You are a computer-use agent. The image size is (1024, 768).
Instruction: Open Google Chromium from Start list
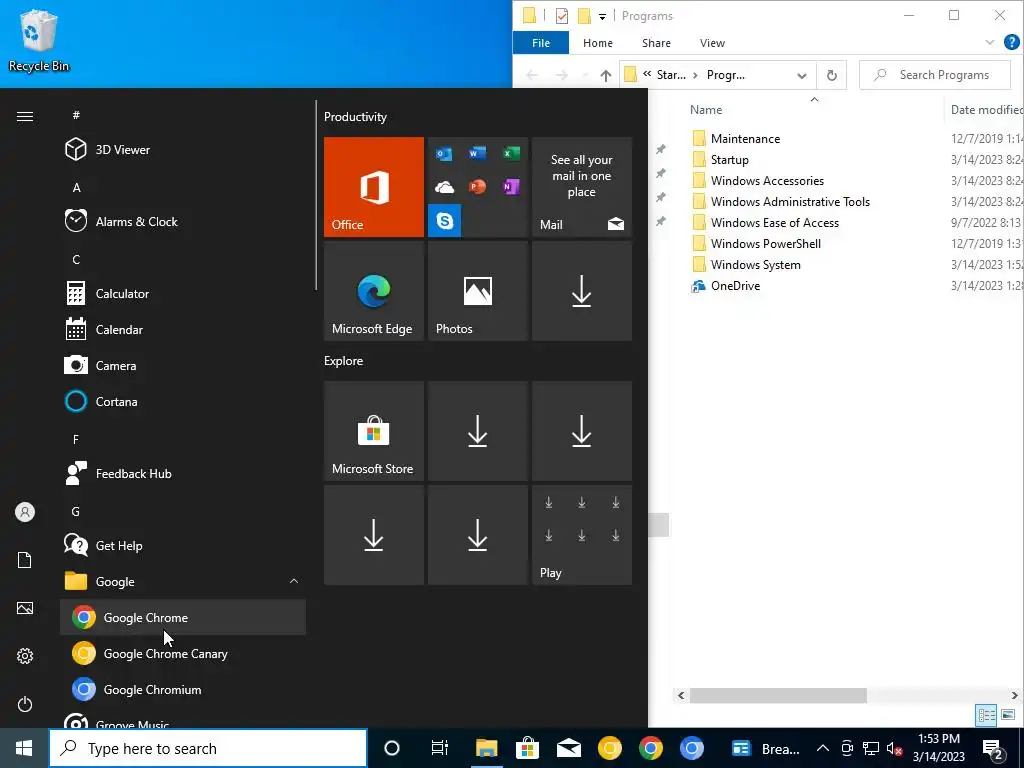coord(183,689)
